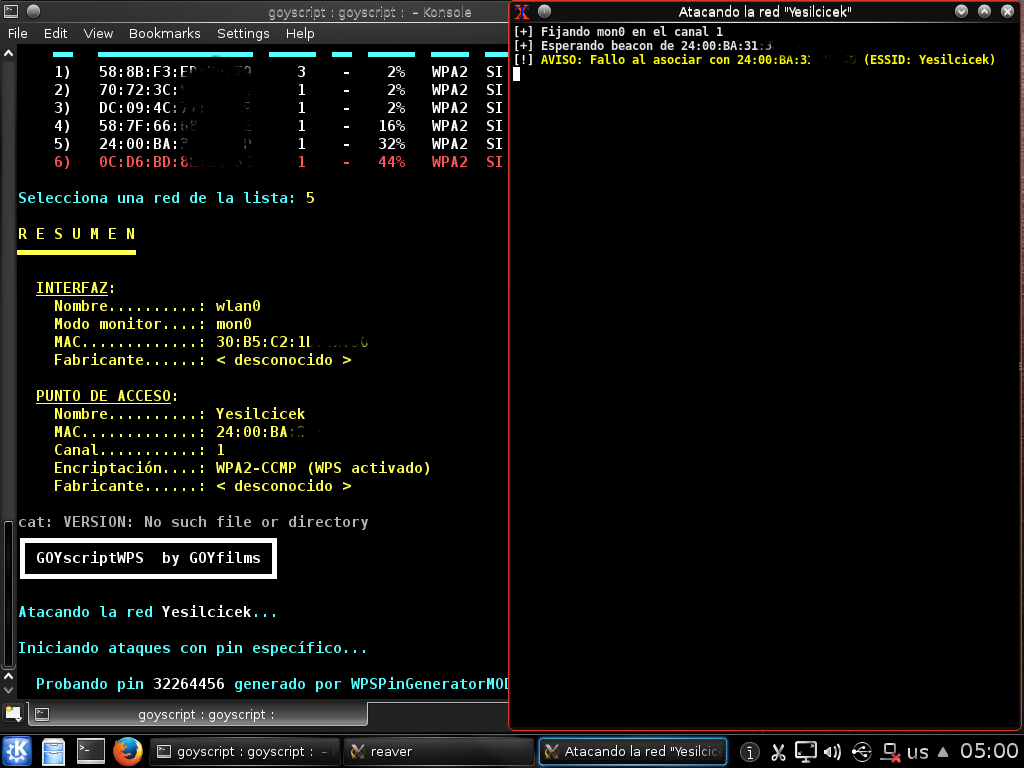Screen dimensions: 1024x768
Task: Click the us keyboard layout indicator
Action: click(x=918, y=752)
